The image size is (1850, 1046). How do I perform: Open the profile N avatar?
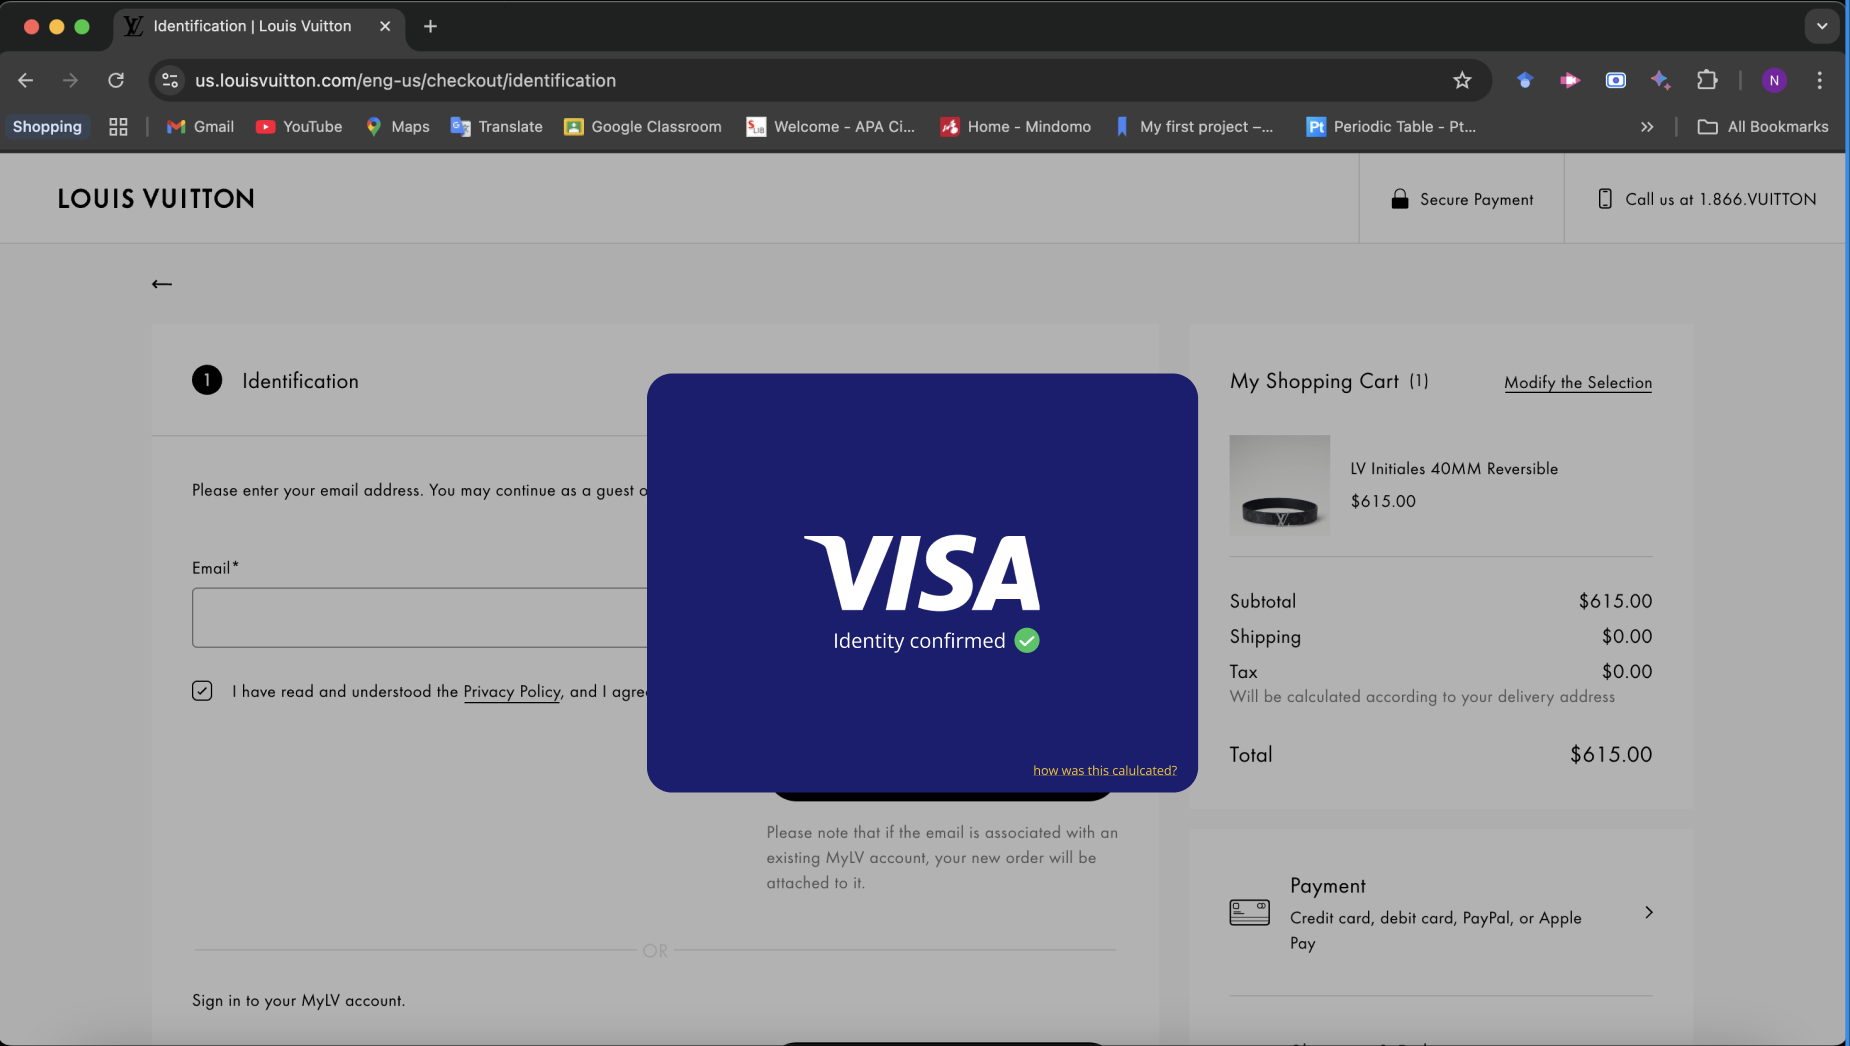[x=1774, y=80]
